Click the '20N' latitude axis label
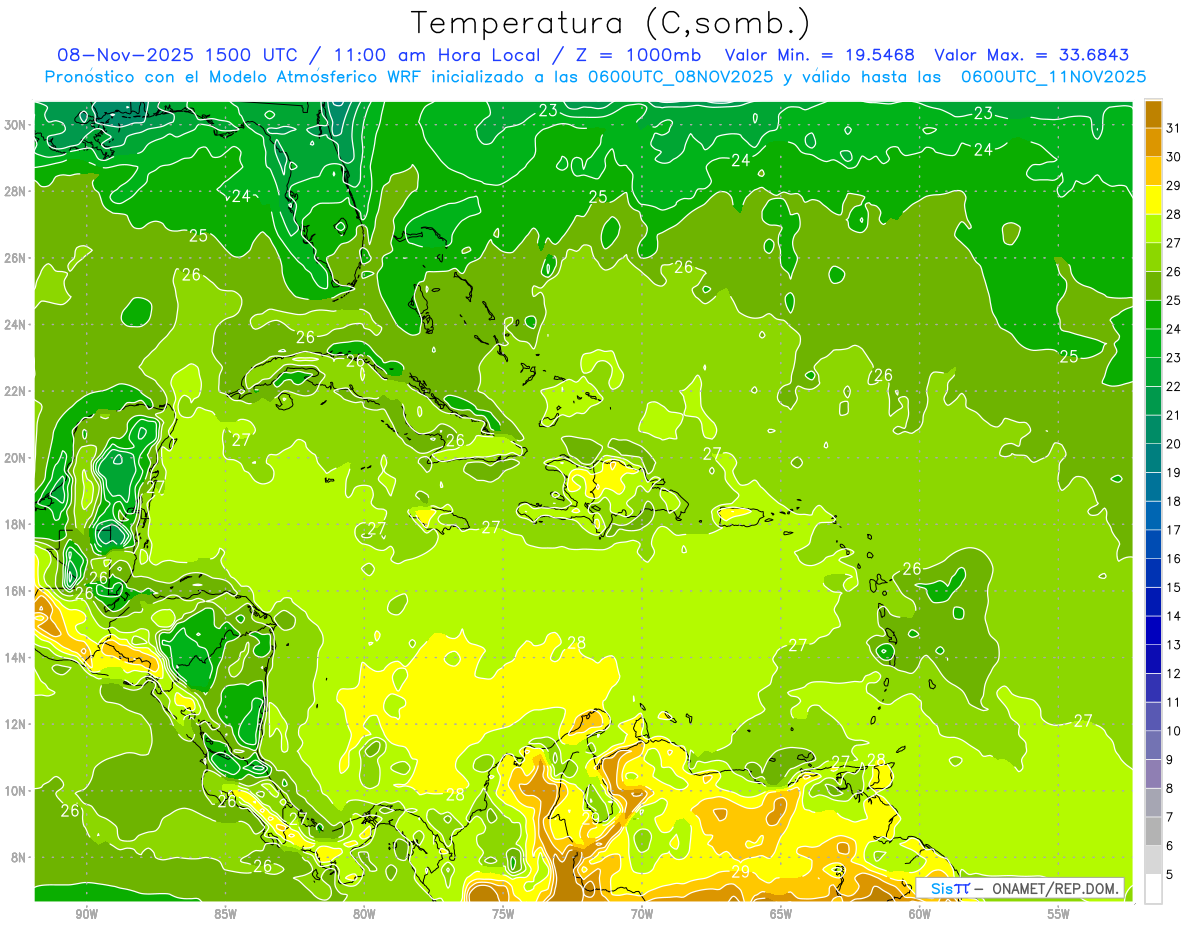Image resolution: width=1200 pixels, height=927 pixels. pyautogui.click(x=16, y=458)
